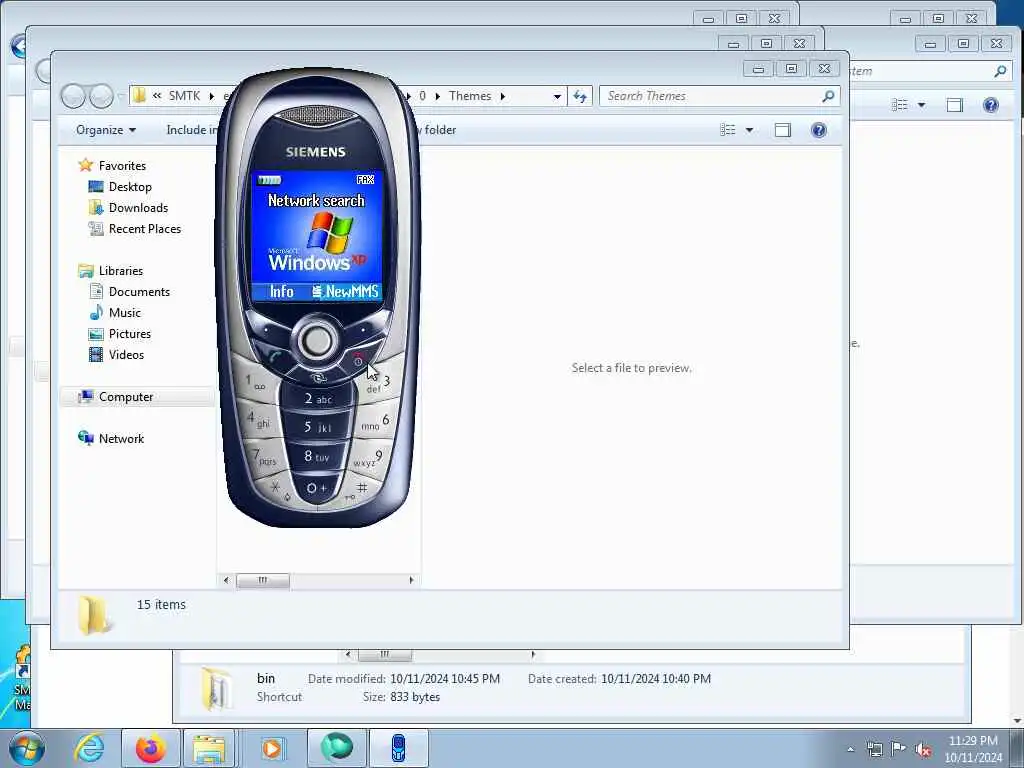
Task: Open Windows Explorer taskbar button
Action: coord(209,748)
